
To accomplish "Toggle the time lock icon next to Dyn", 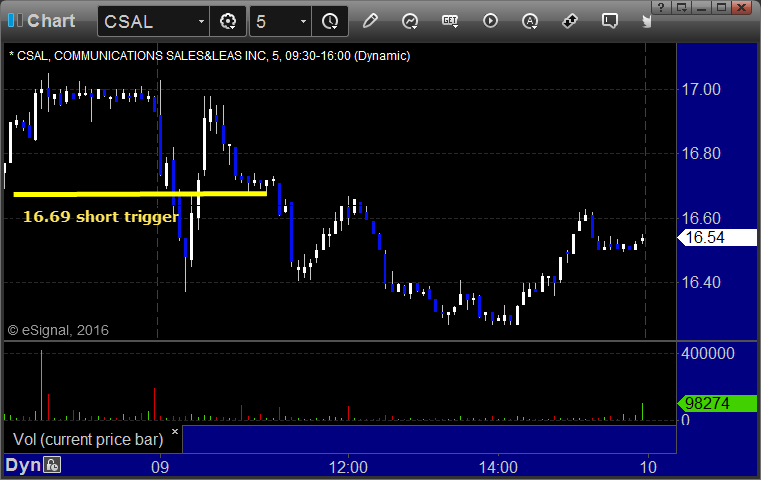I will 52,465.
